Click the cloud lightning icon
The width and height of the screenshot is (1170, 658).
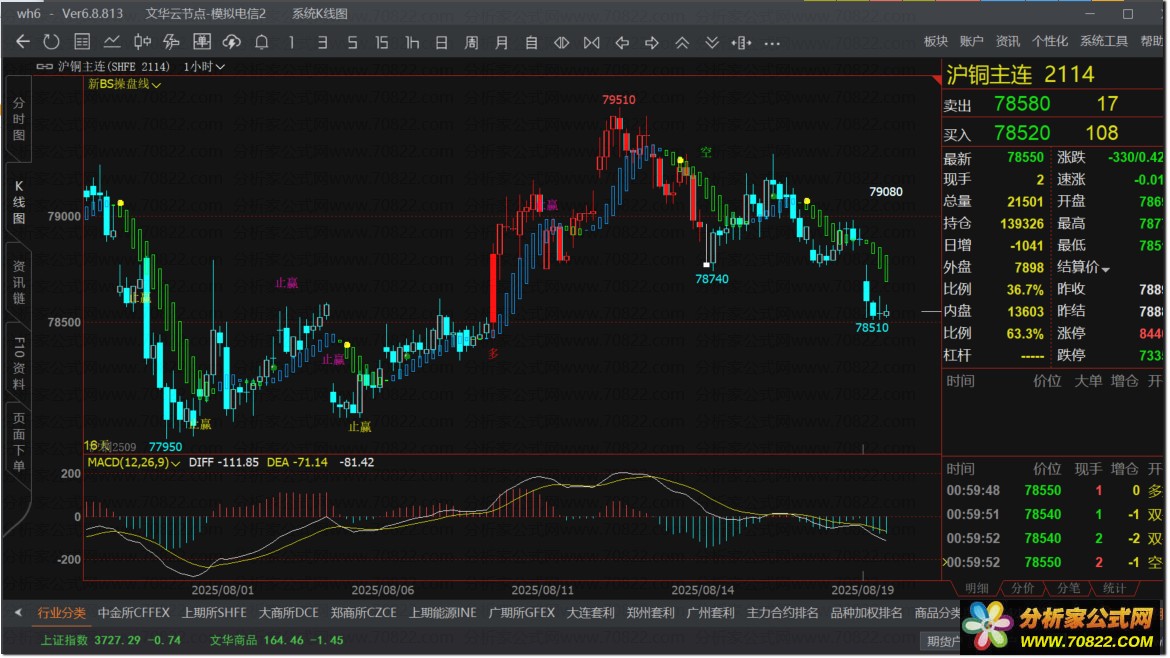click(231, 42)
